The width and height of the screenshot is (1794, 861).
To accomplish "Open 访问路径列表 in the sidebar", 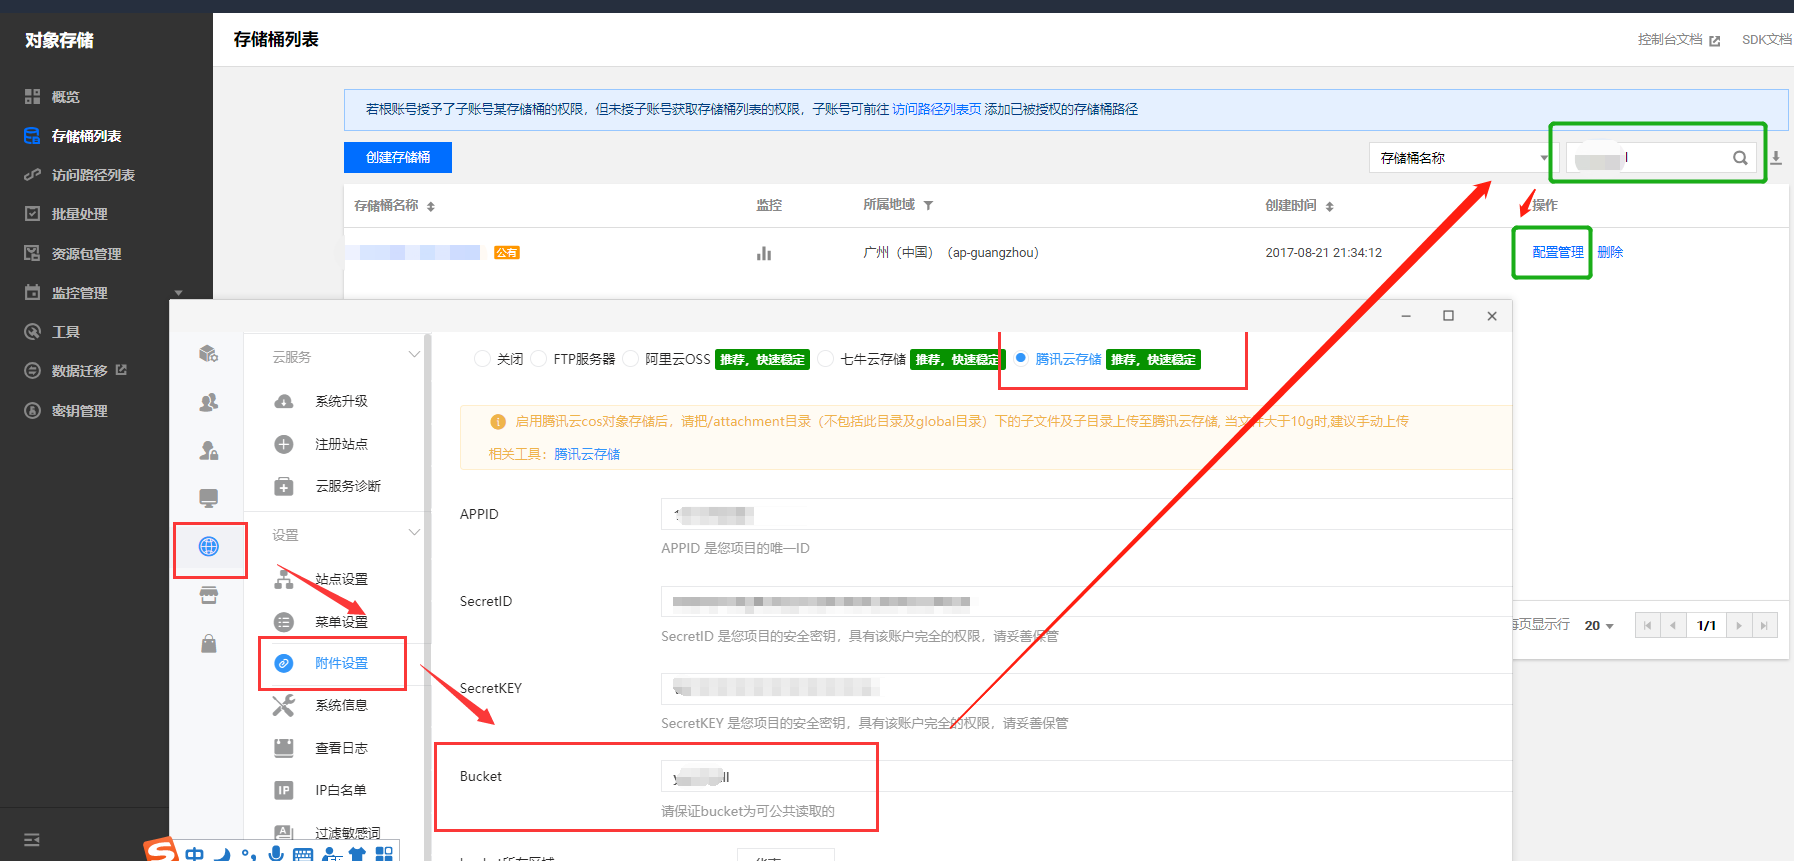I will (x=92, y=175).
